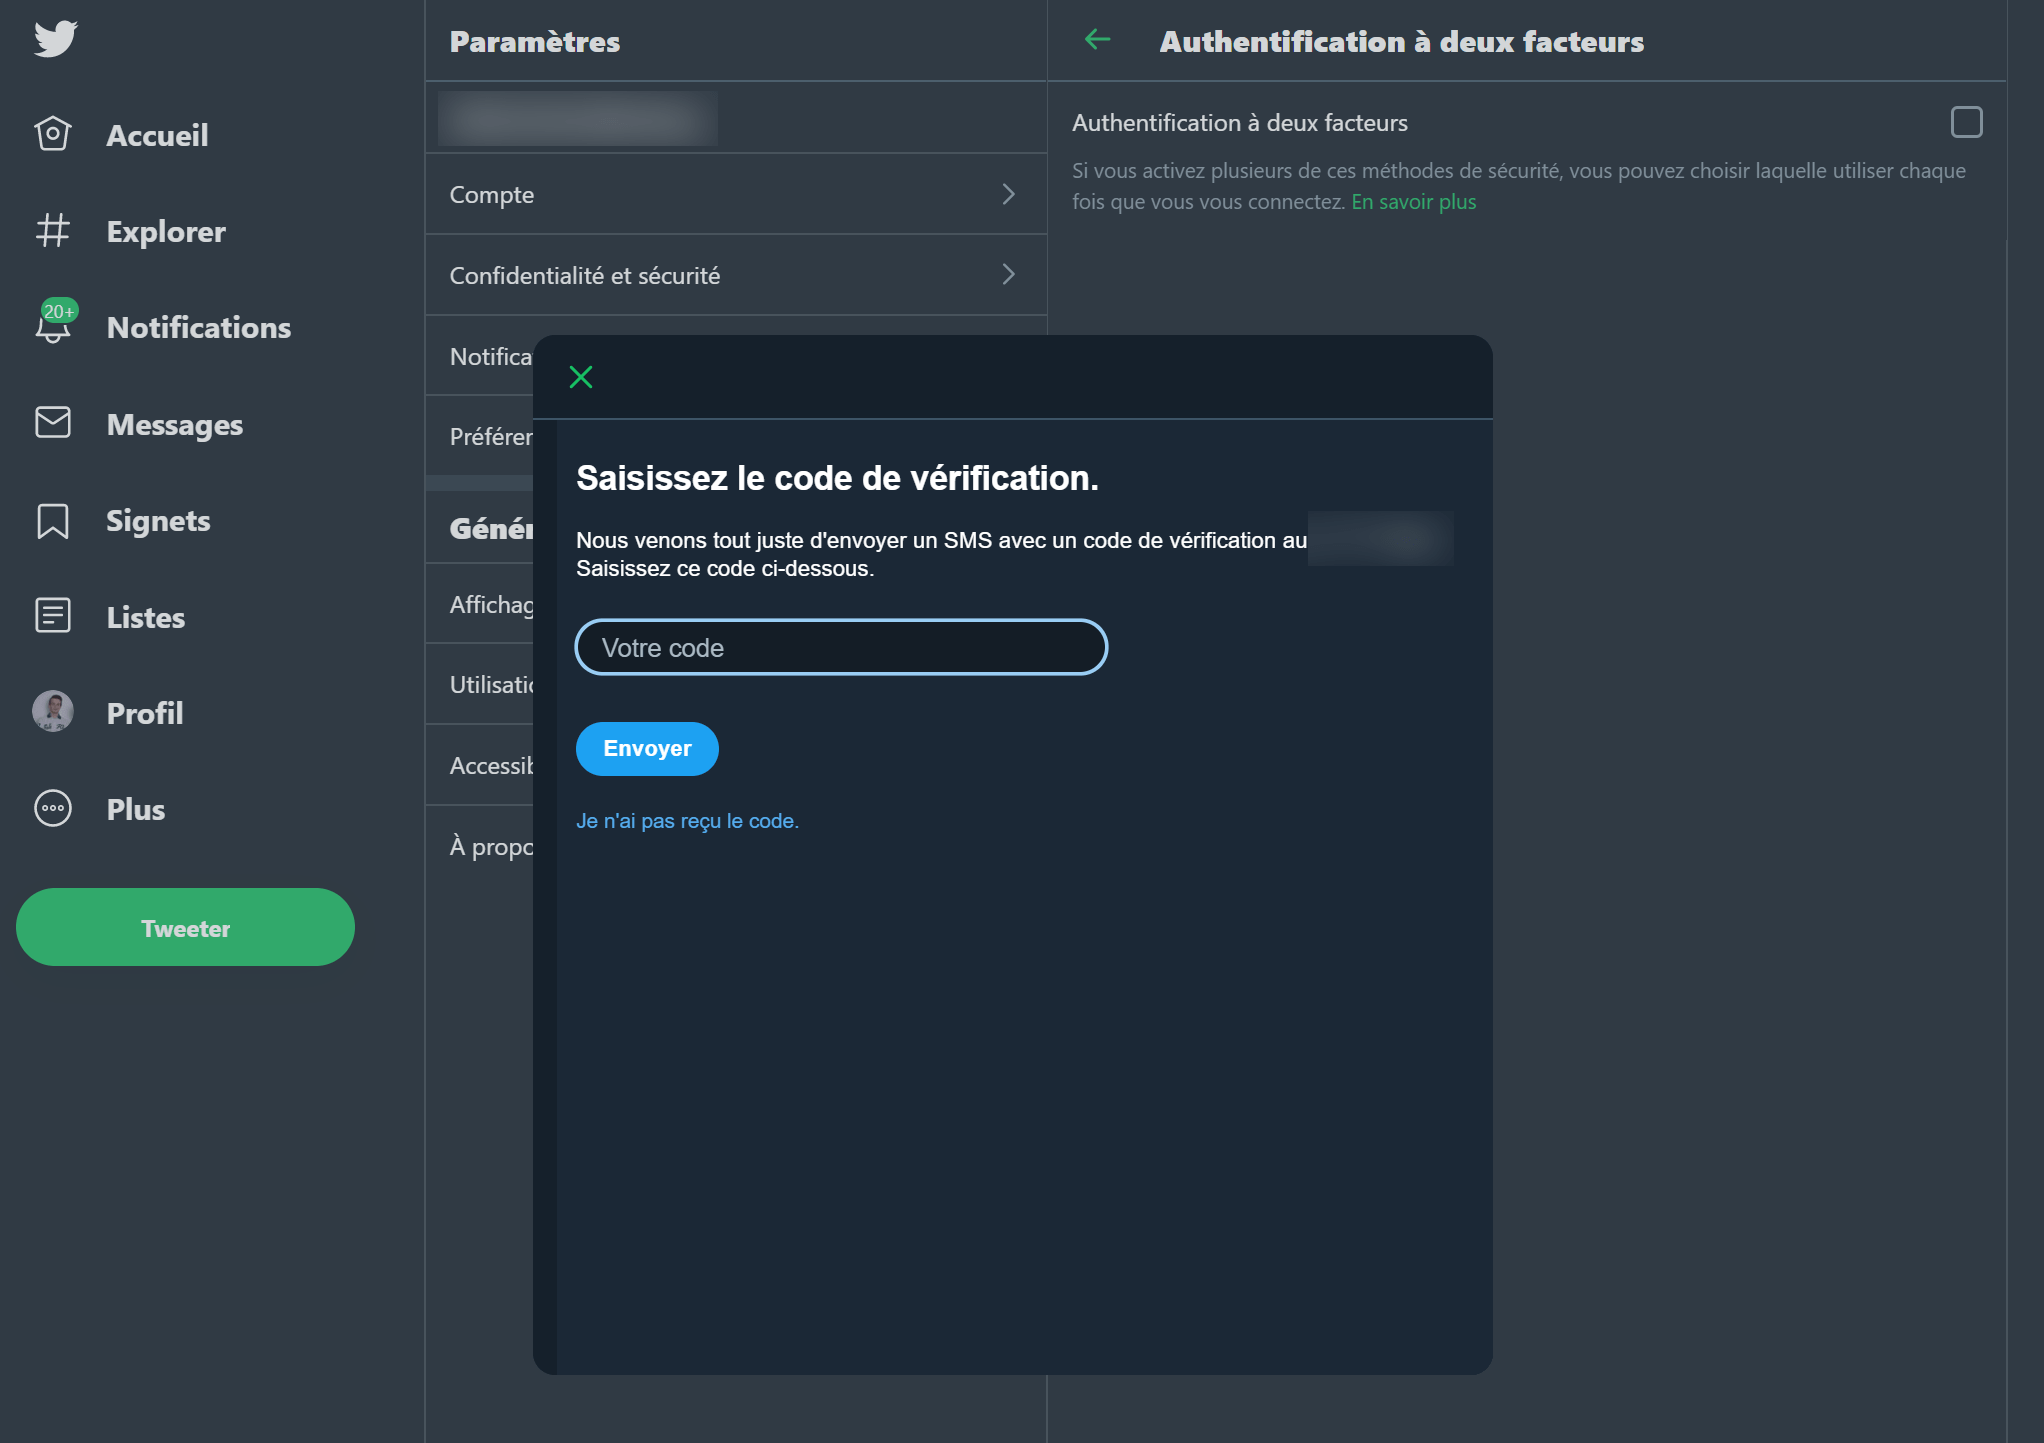Screen dimensions: 2044x1443
Task: Open Listes icon in sidebar
Action: pyautogui.click(x=53, y=616)
